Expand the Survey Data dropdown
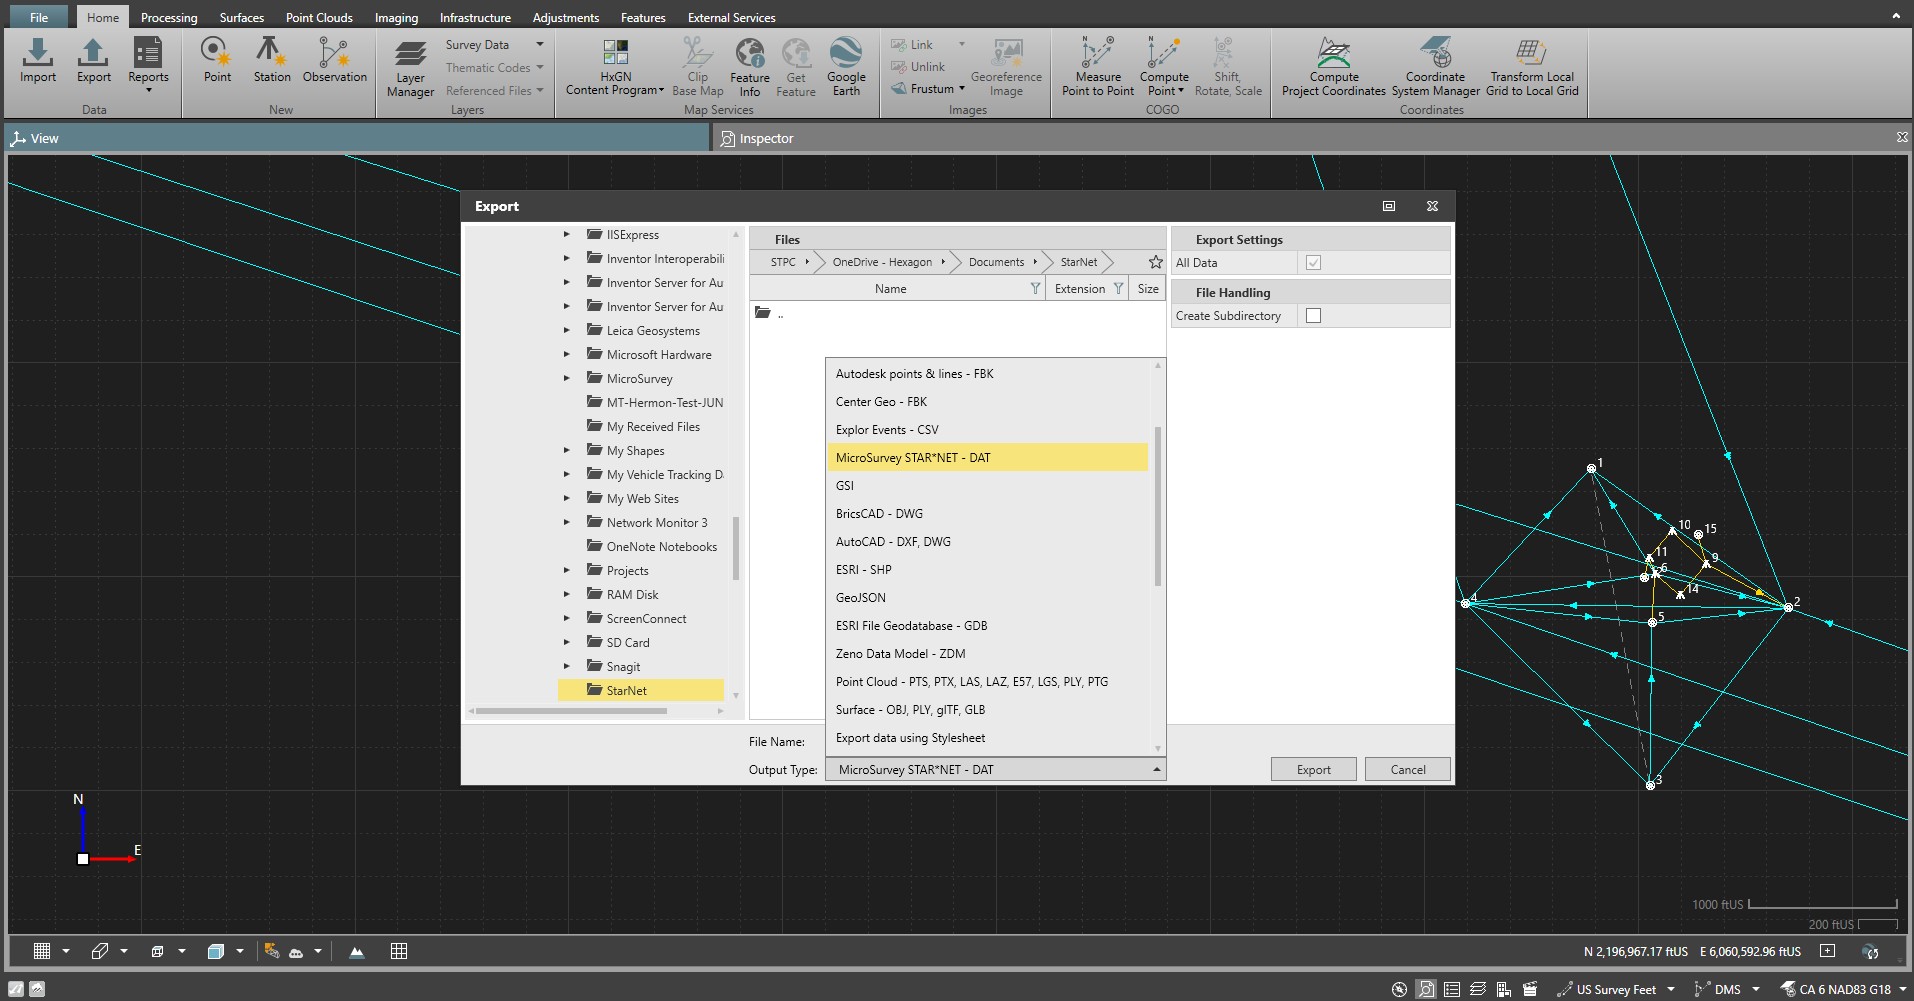The height and width of the screenshot is (1001, 1914). point(539,45)
